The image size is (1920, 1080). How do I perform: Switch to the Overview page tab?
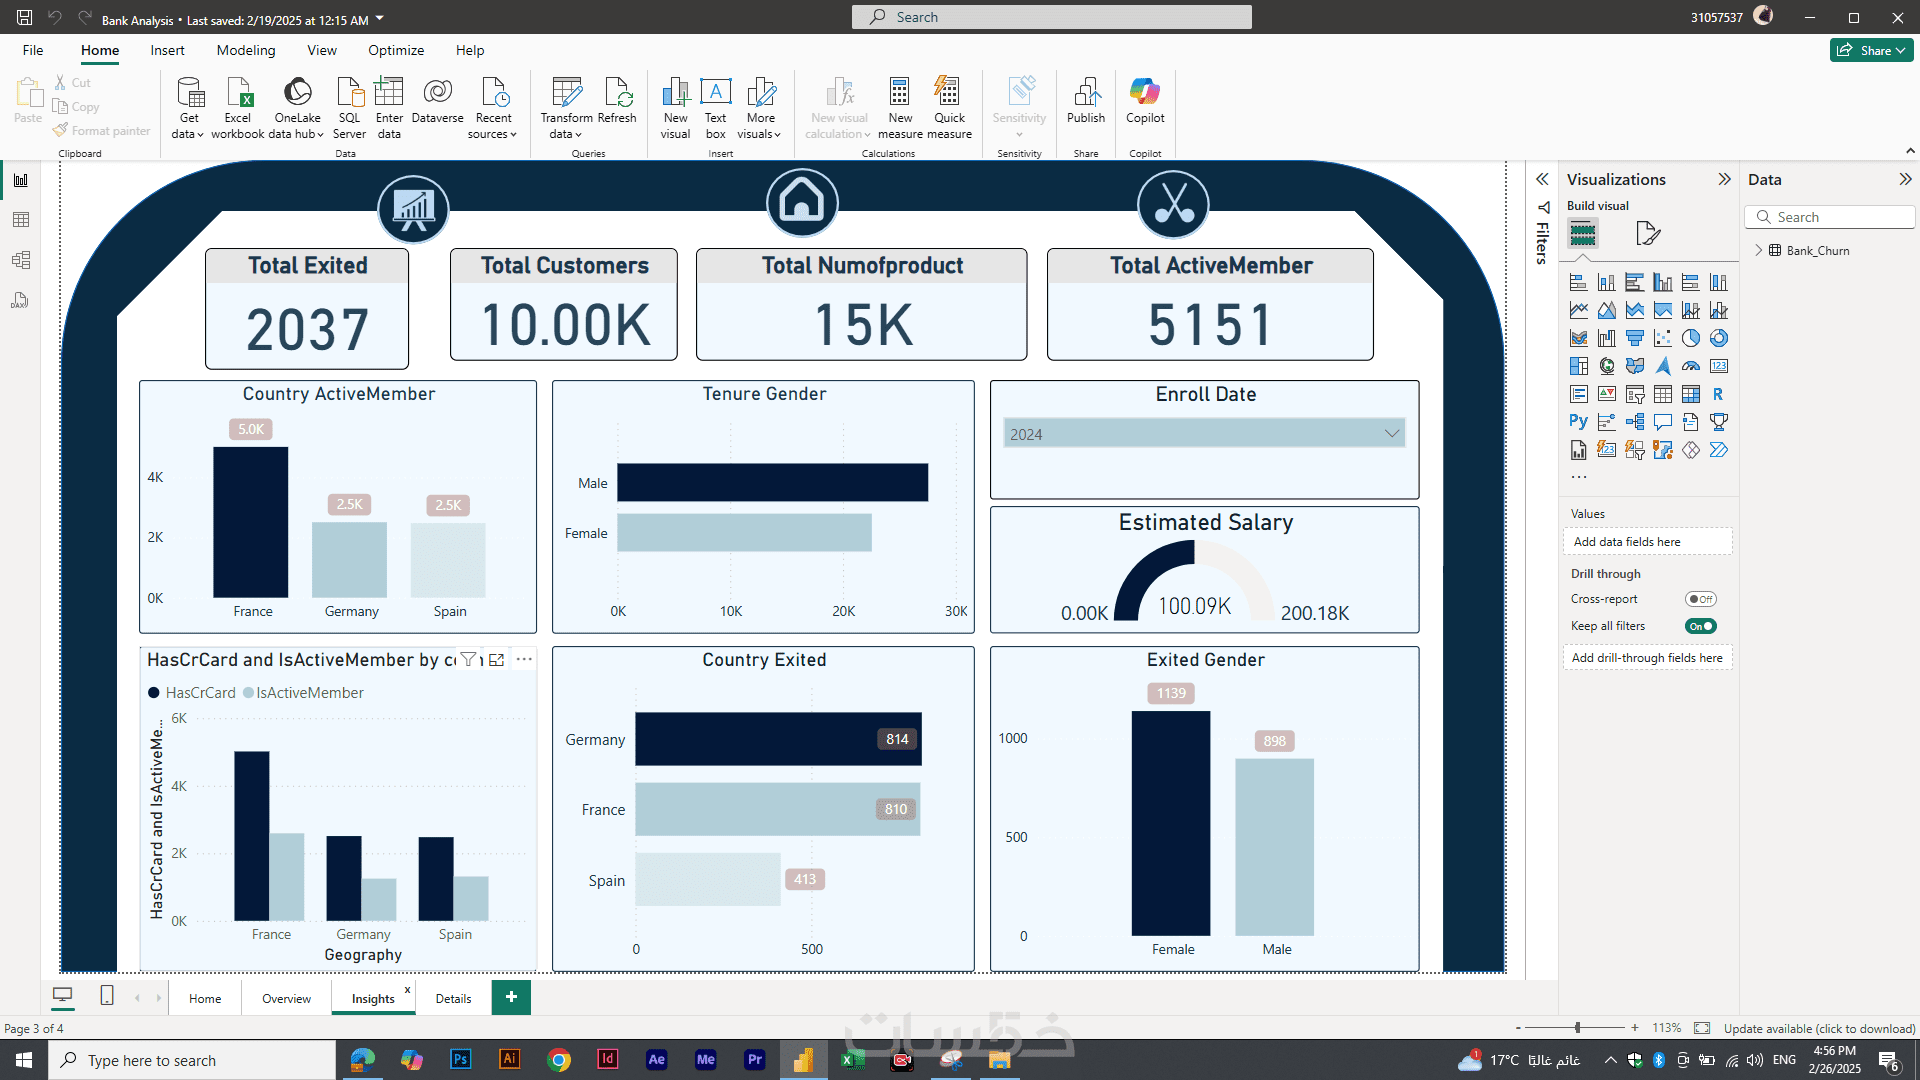[286, 998]
